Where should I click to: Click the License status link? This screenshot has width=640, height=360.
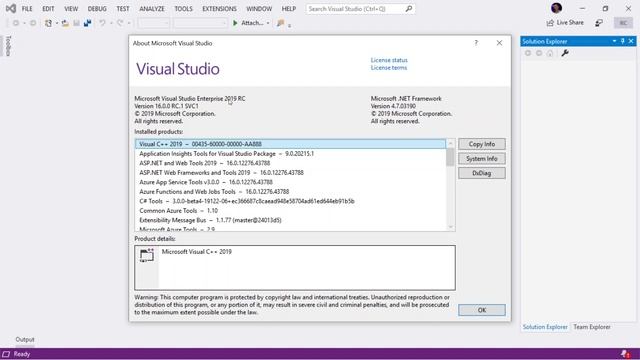point(389,60)
